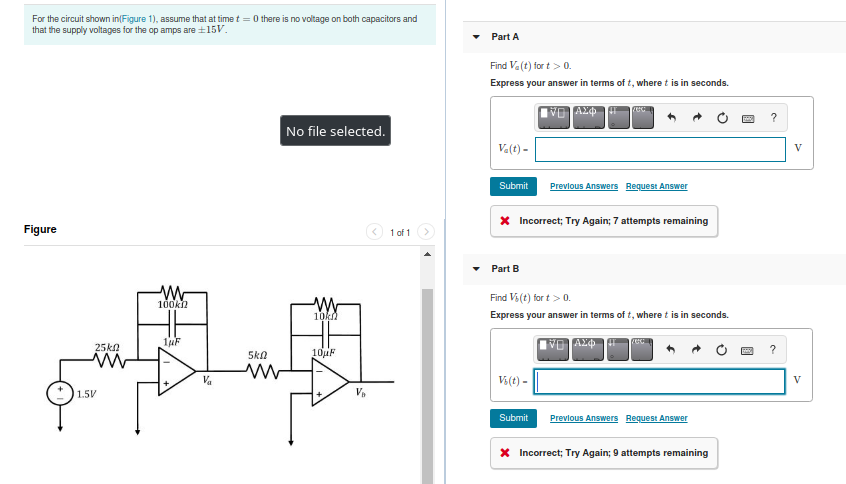
Task: Click subscript/superscript arrows button in Part A toolbar
Action: pos(618,117)
